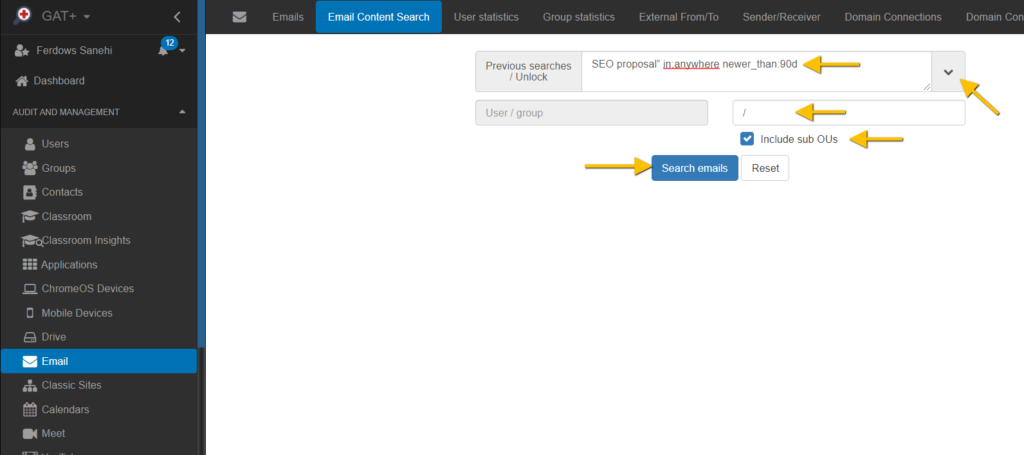1024x455 pixels.
Task: Open Dashboard from the sidebar
Action: pyautogui.click(x=59, y=81)
